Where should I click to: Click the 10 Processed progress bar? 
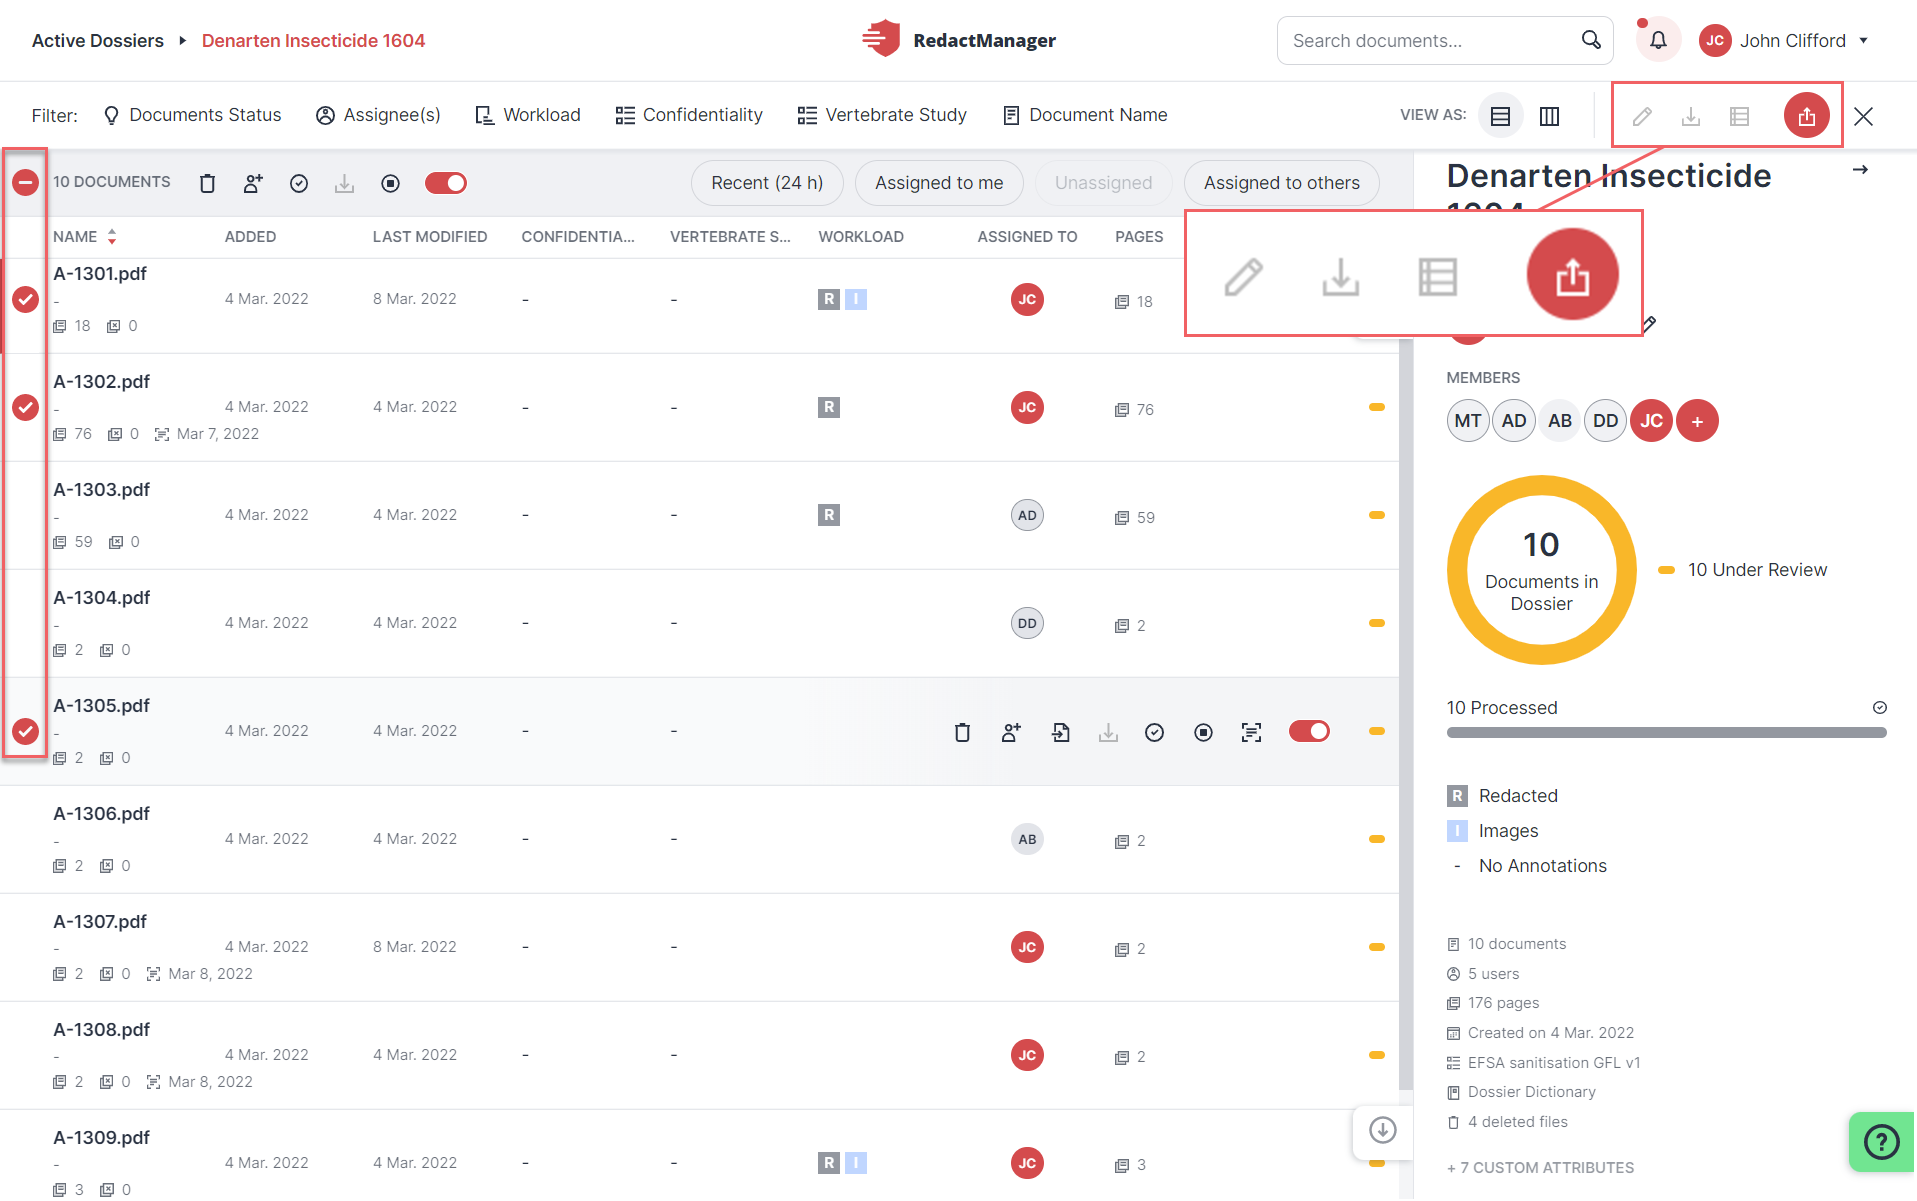(1666, 733)
